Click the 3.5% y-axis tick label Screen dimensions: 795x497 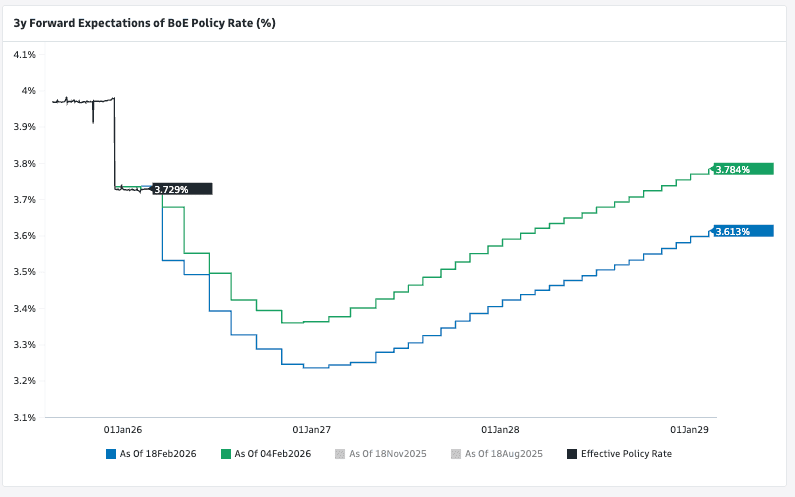pyautogui.click(x=24, y=272)
